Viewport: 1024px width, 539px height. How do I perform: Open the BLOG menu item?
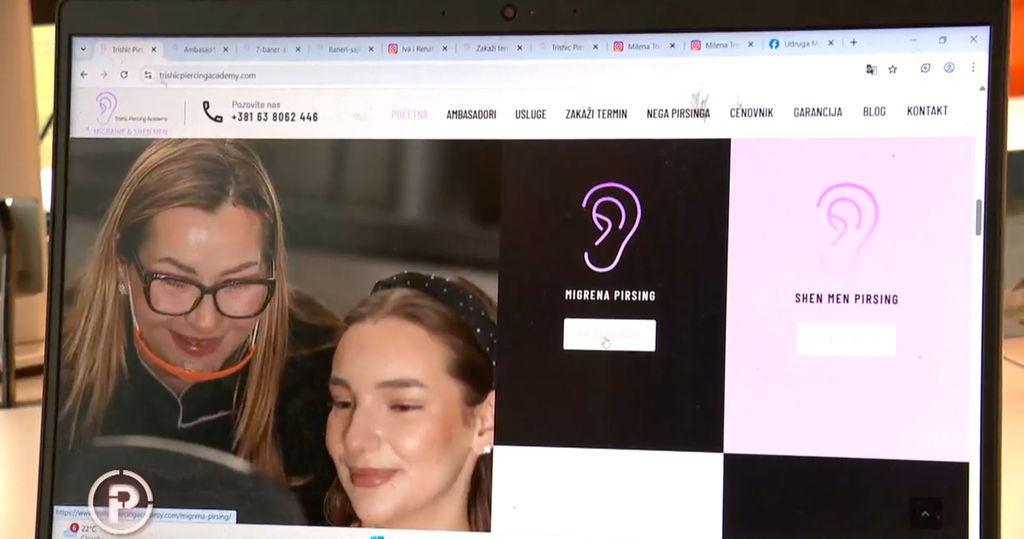[x=874, y=111]
